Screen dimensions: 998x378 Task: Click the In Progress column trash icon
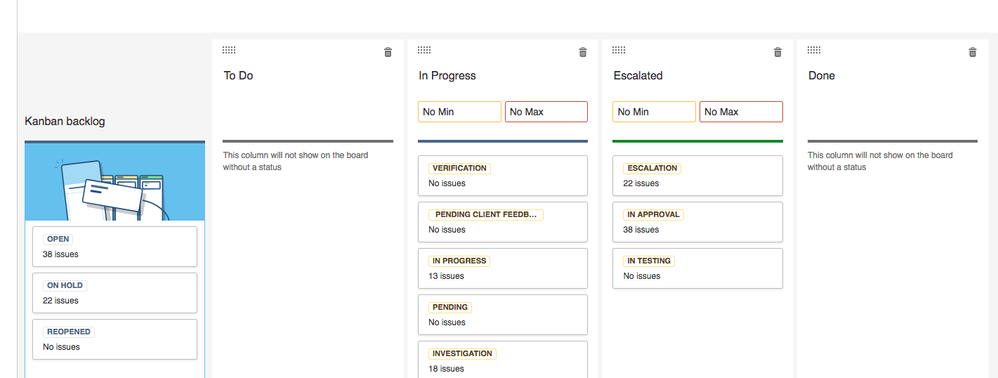[583, 52]
